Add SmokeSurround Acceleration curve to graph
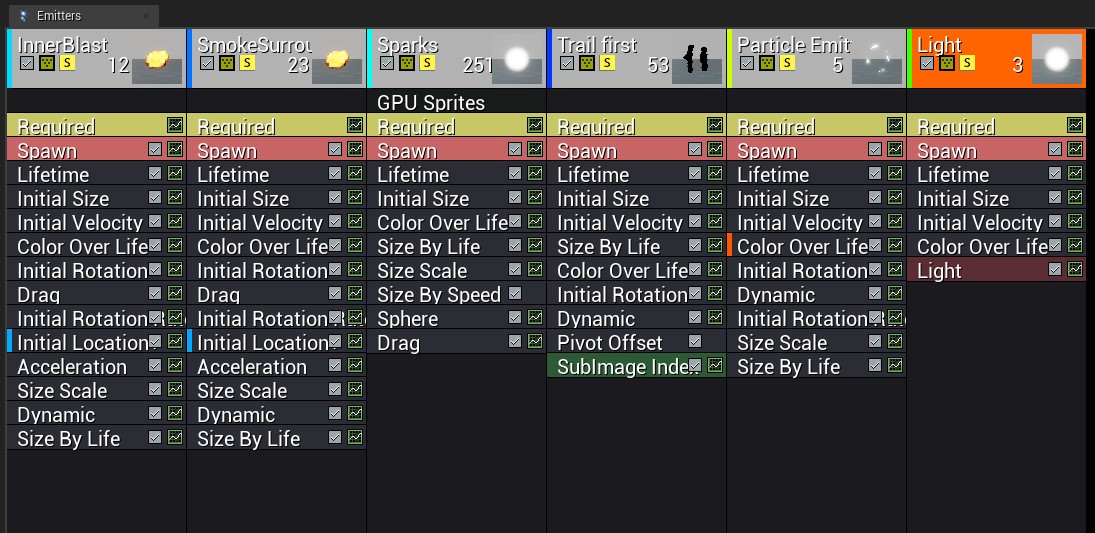 click(x=355, y=365)
